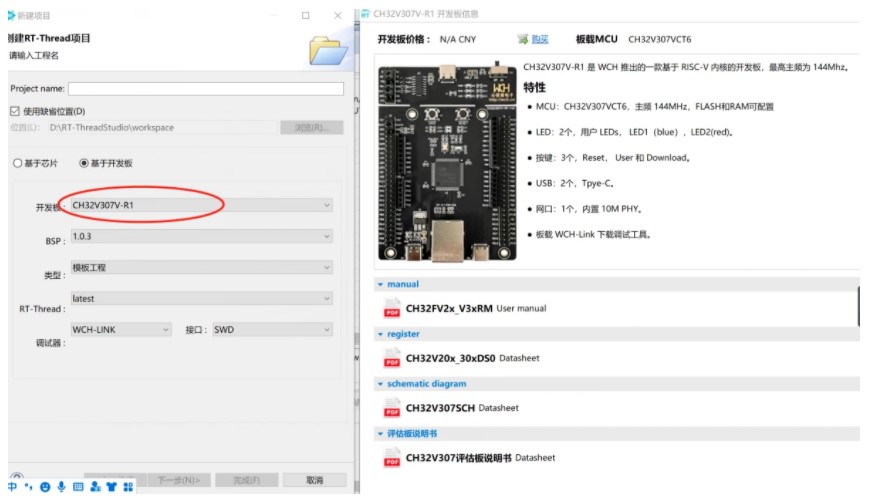The image size is (869, 500).
Task: Collapse the schematic diagram section
Action: 380,384
